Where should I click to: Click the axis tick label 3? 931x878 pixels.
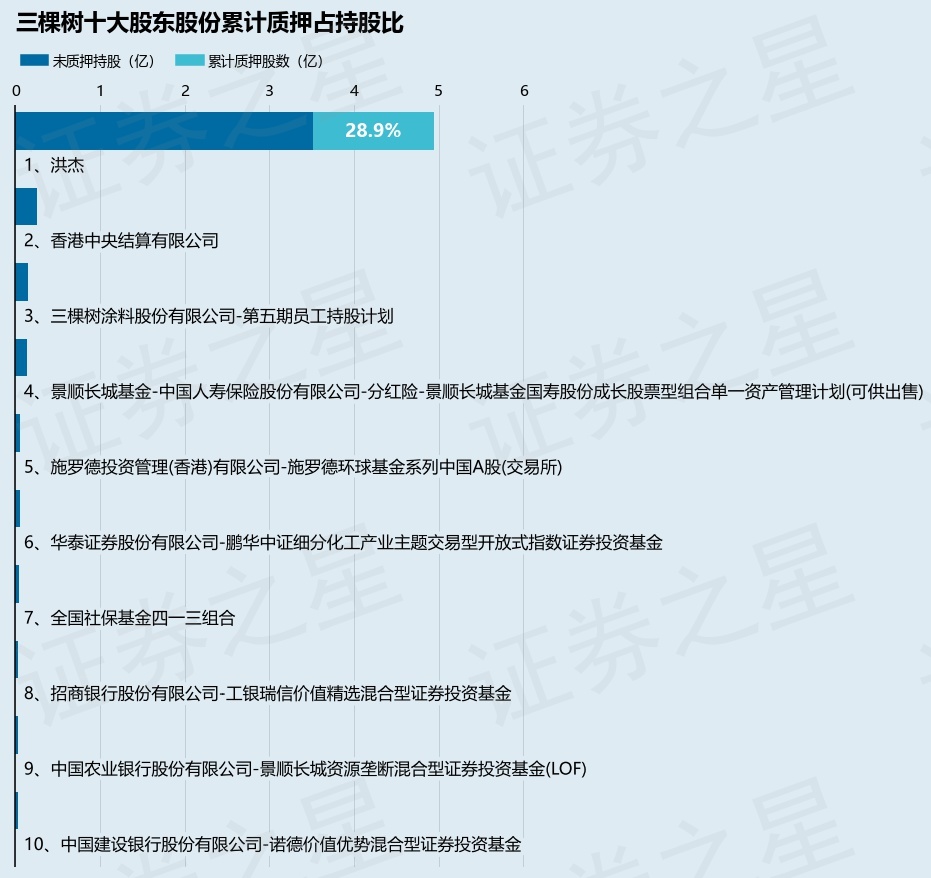coord(270,91)
